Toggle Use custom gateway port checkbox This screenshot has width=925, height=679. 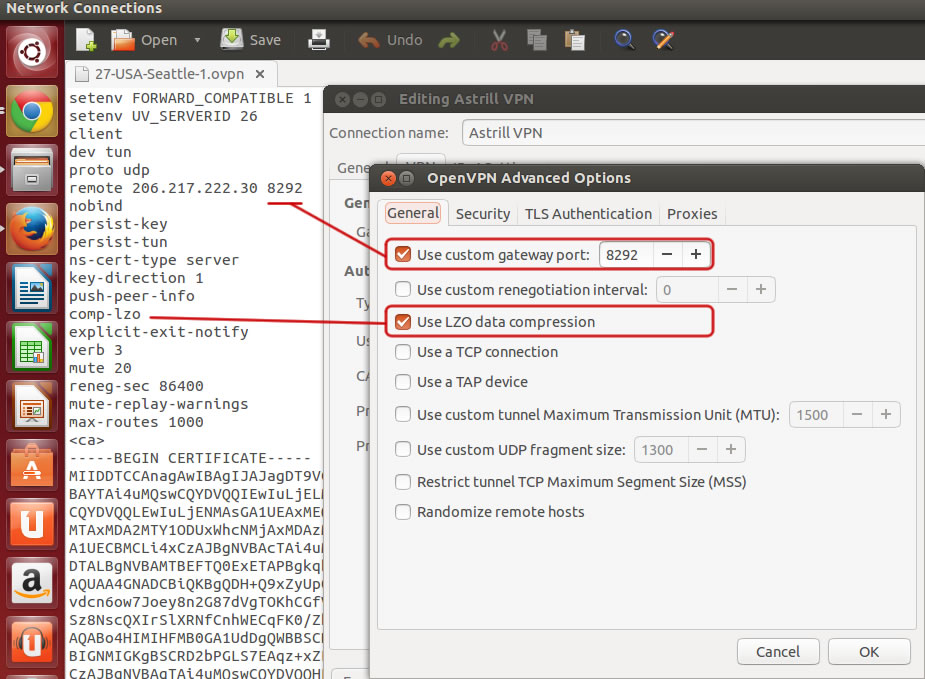403,254
